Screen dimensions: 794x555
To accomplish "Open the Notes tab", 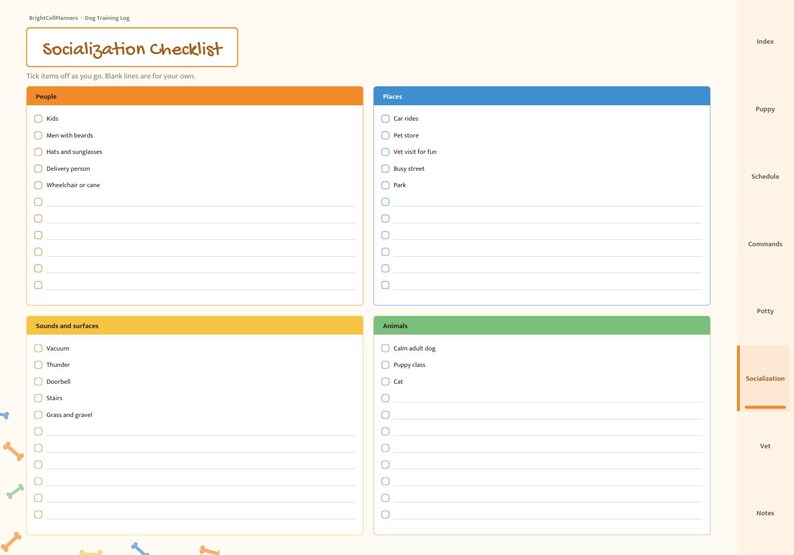I will click(x=765, y=513).
